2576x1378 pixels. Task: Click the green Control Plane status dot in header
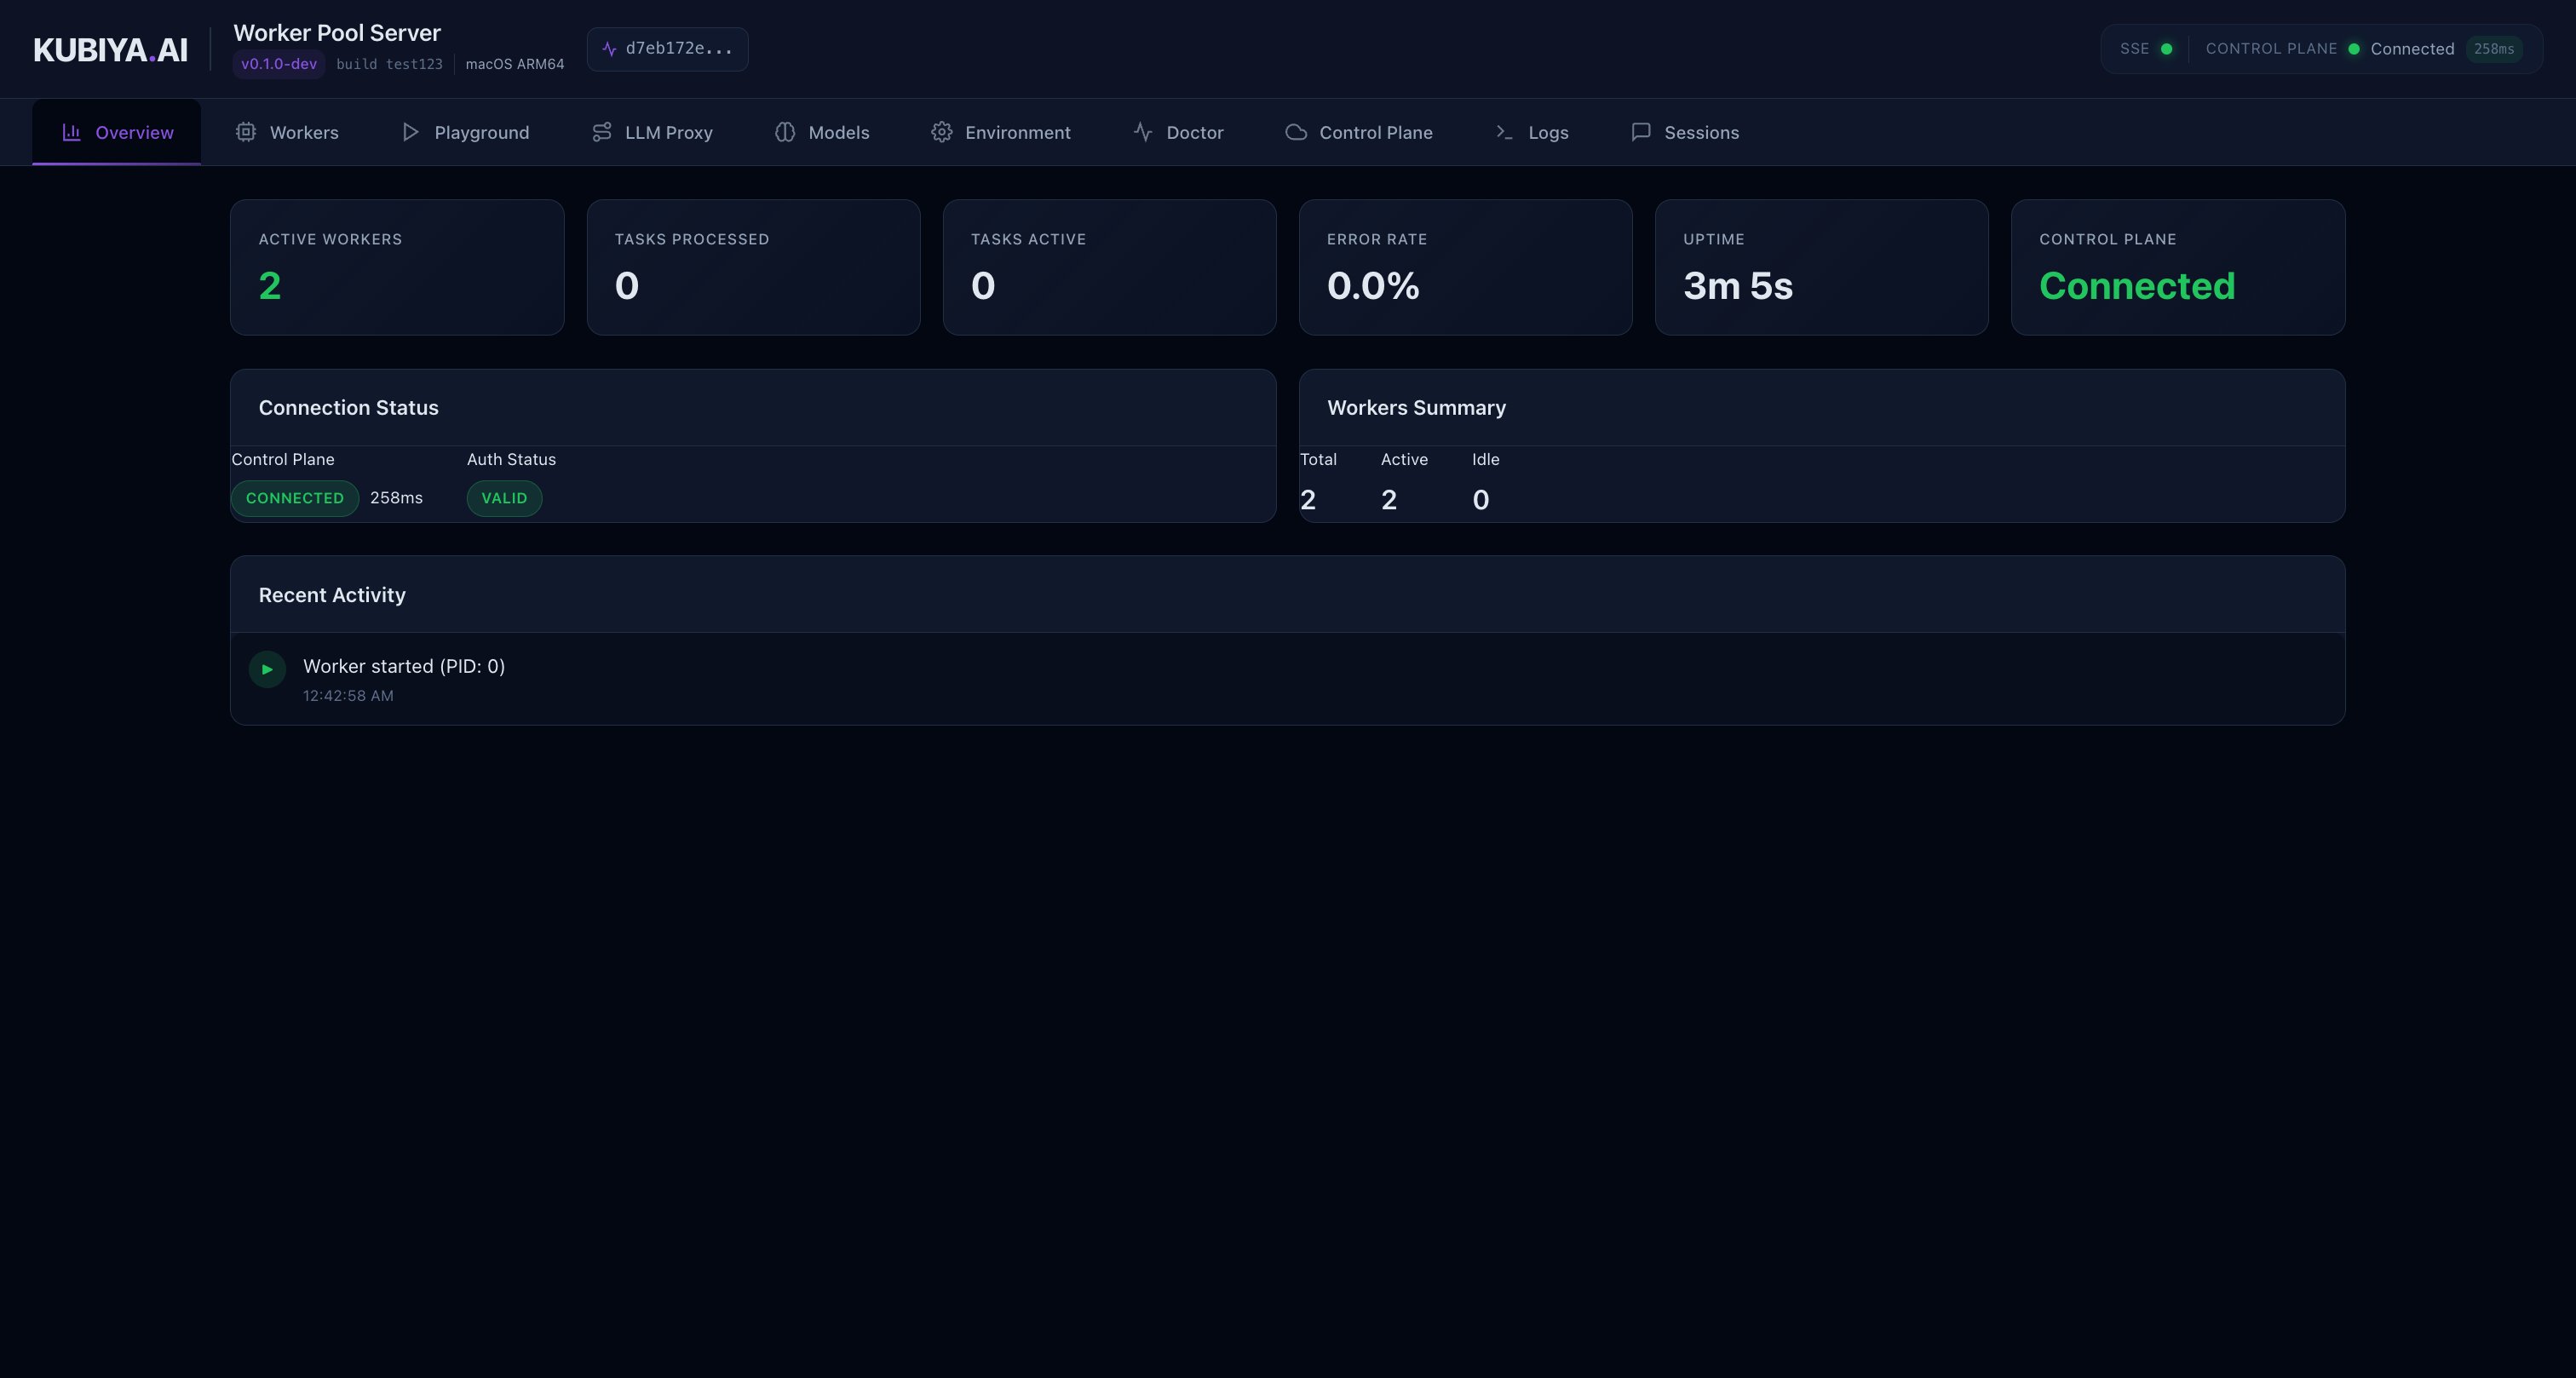[x=2354, y=49]
